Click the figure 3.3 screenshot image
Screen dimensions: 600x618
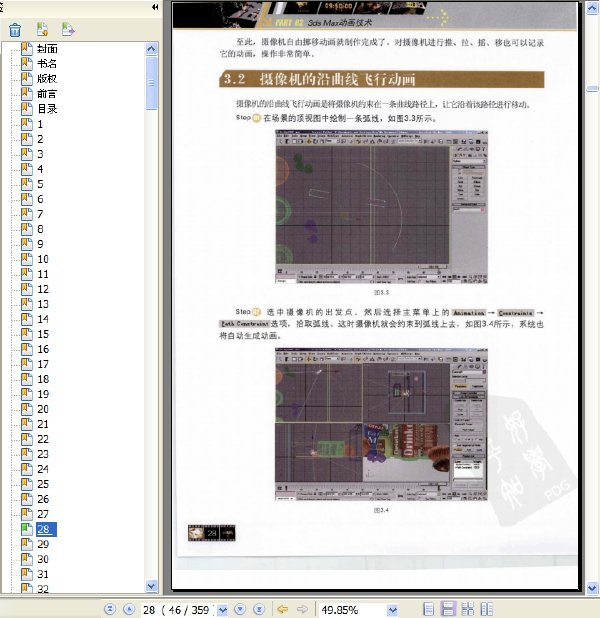381,207
